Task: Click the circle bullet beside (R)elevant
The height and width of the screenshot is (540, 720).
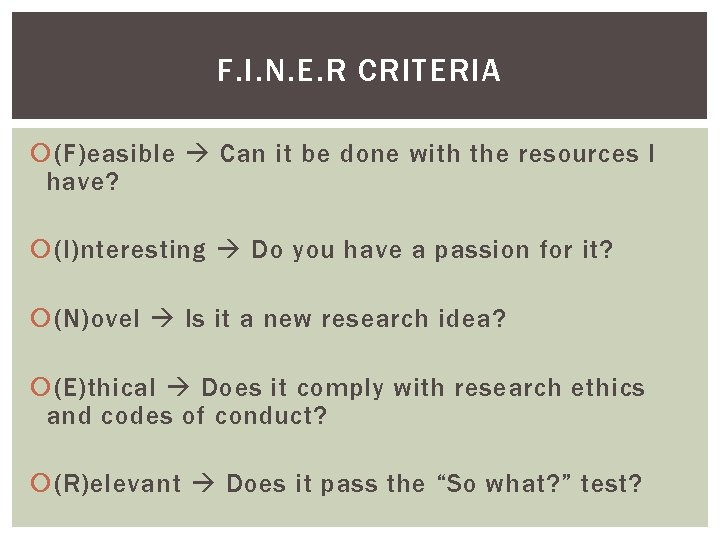Action: tap(40, 483)
